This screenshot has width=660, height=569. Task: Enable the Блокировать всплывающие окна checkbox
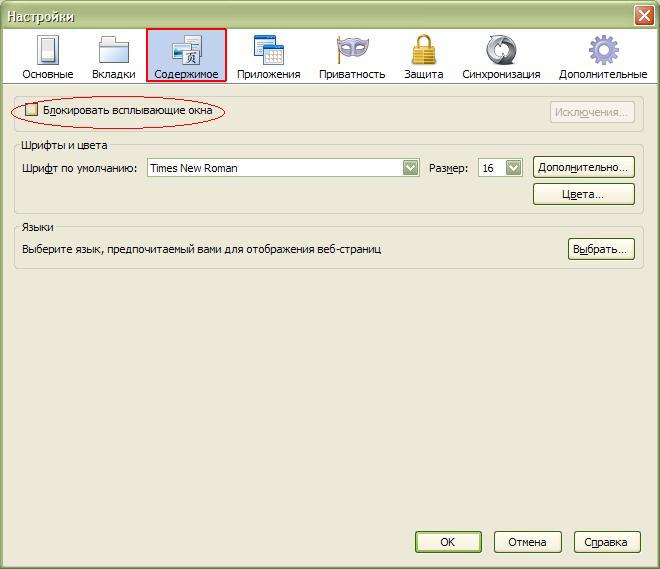[31, 110]
